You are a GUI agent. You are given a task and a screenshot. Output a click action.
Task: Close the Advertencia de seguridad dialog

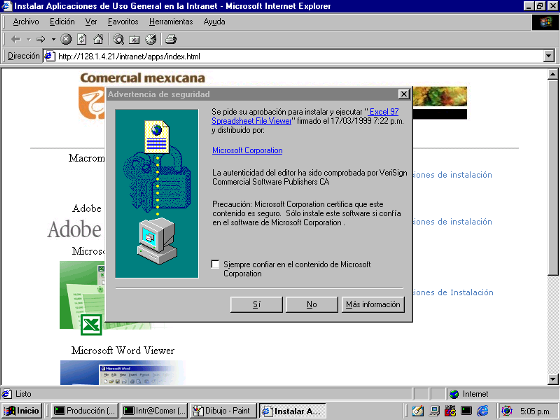pos(404,94)
